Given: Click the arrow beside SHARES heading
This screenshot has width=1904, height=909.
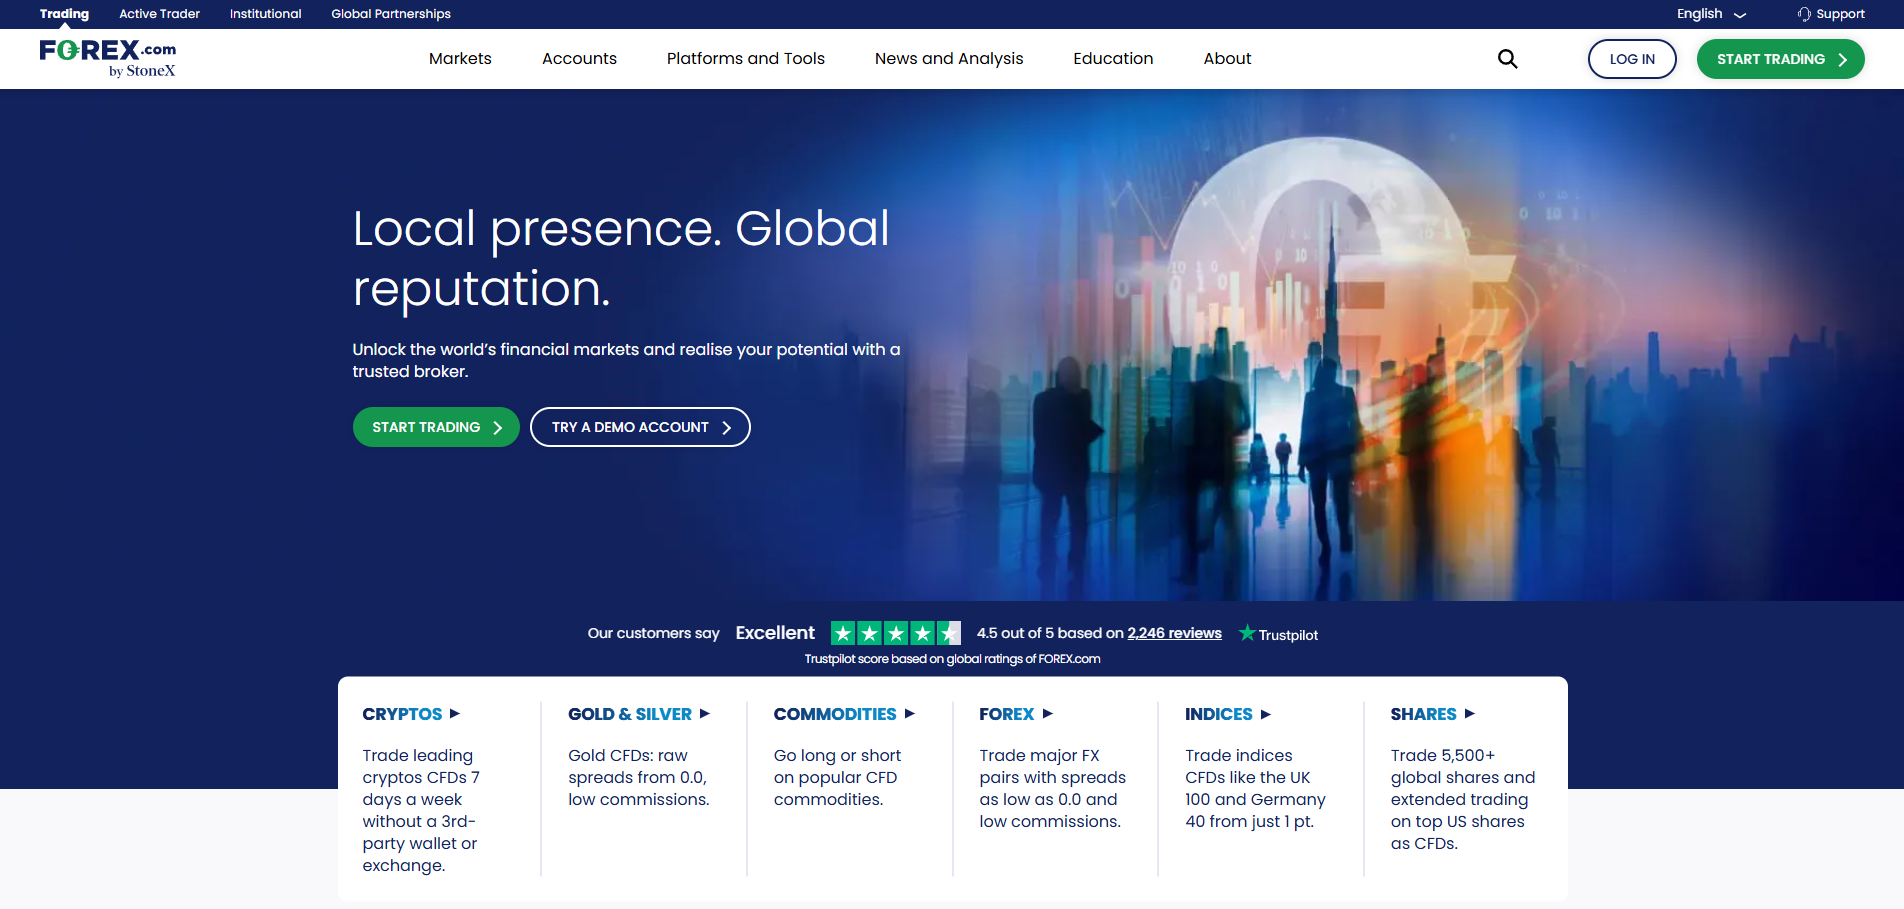Looking at the screenshot, I should [1470, 714].
